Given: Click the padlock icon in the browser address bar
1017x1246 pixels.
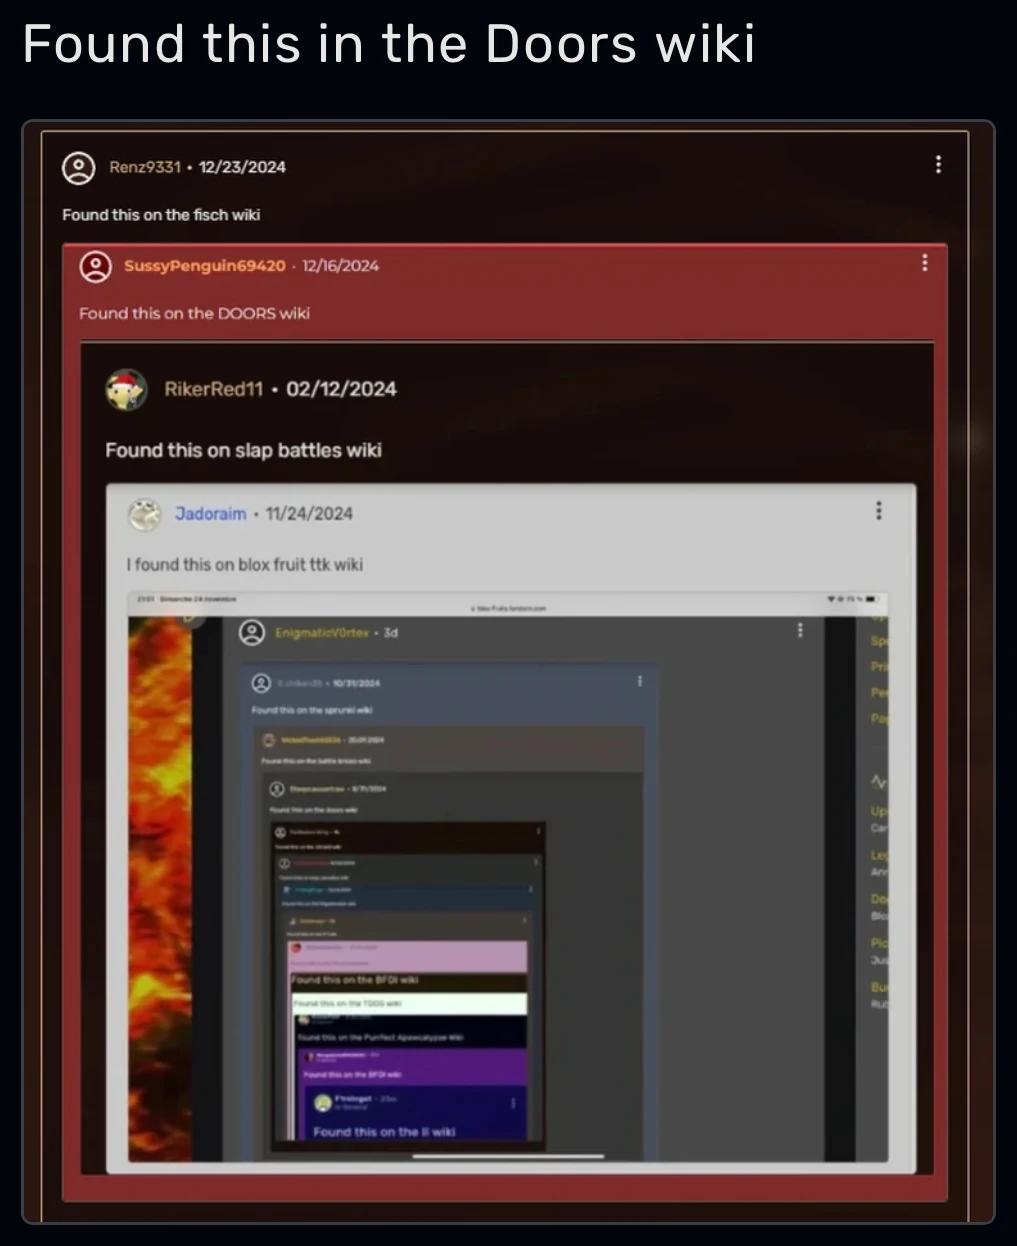Looking at the screenshot, I should point(474,606).
